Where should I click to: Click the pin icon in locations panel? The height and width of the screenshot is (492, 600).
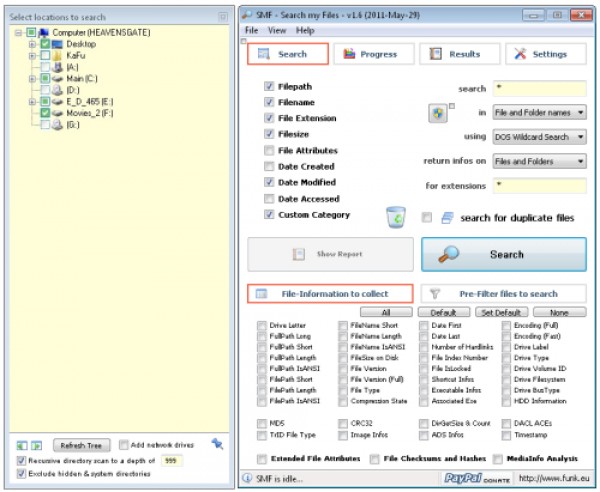click(217, 444)
